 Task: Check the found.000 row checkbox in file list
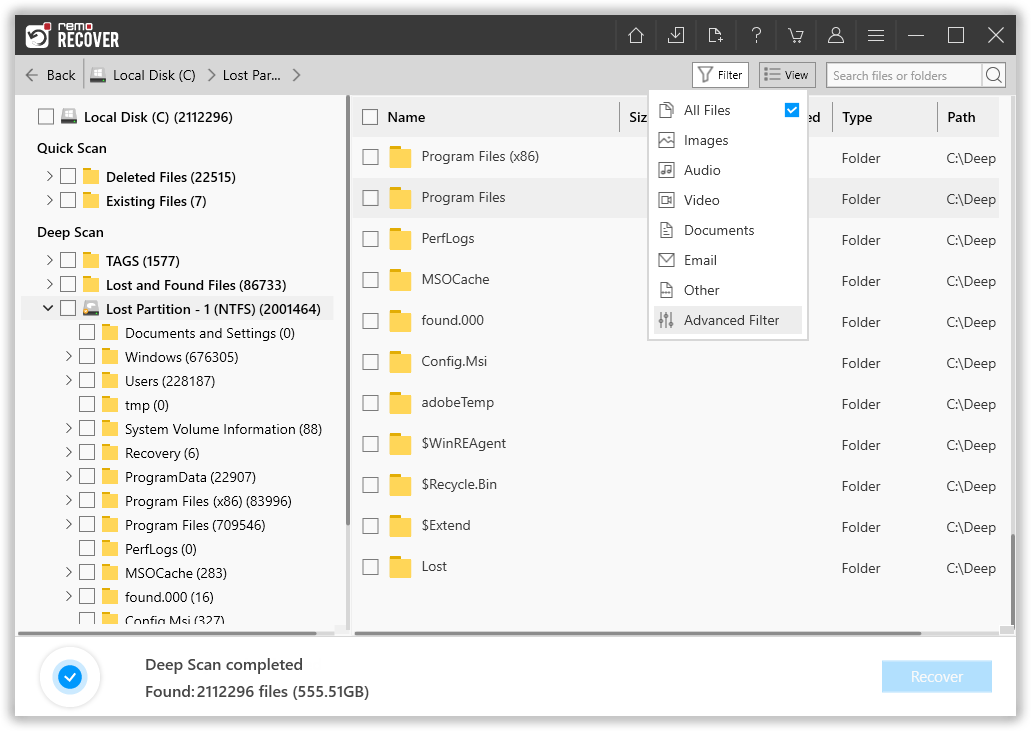(x=371, y=321)
